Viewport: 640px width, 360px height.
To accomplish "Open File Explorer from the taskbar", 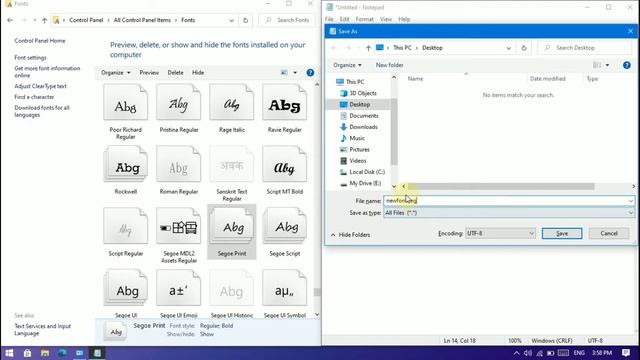I will pyautogui.click(x=45, y=353).
